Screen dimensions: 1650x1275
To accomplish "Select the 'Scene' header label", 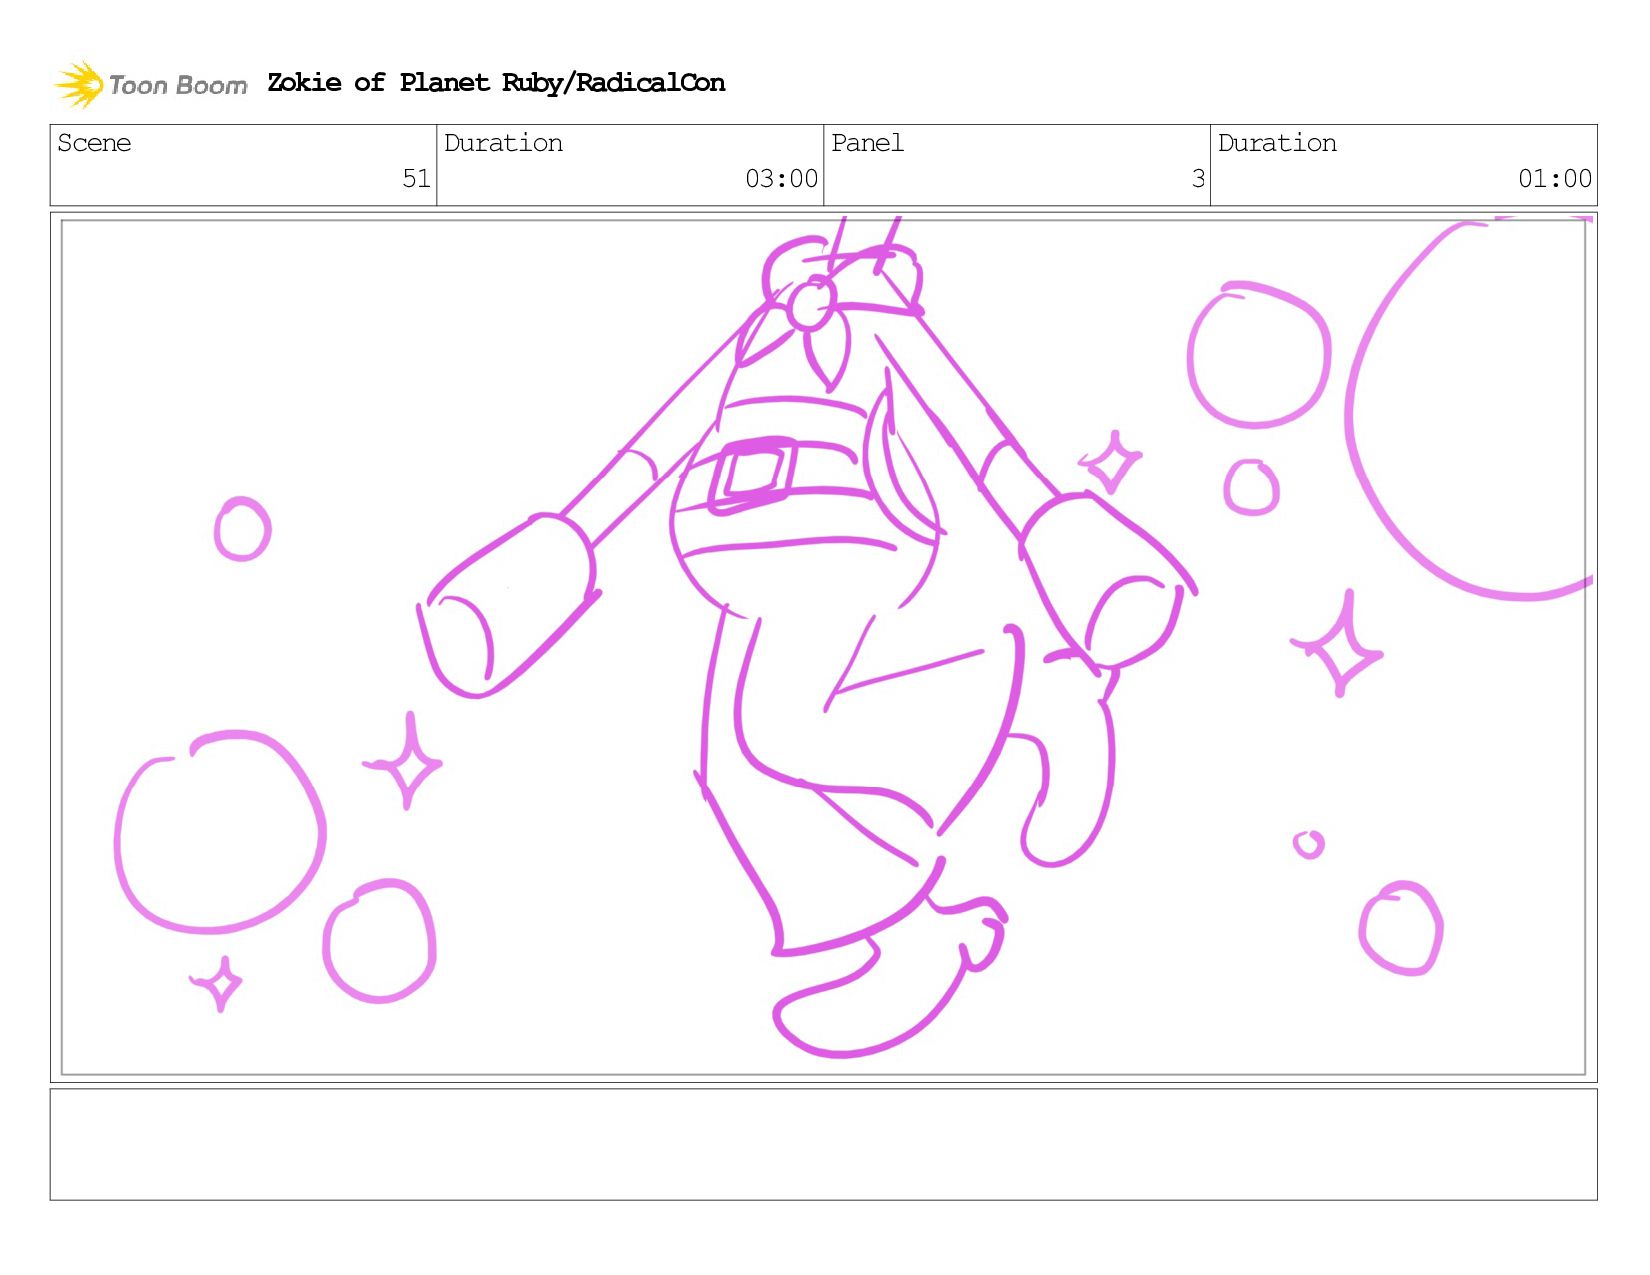I will pyautogui.click(x=94, y=143).
